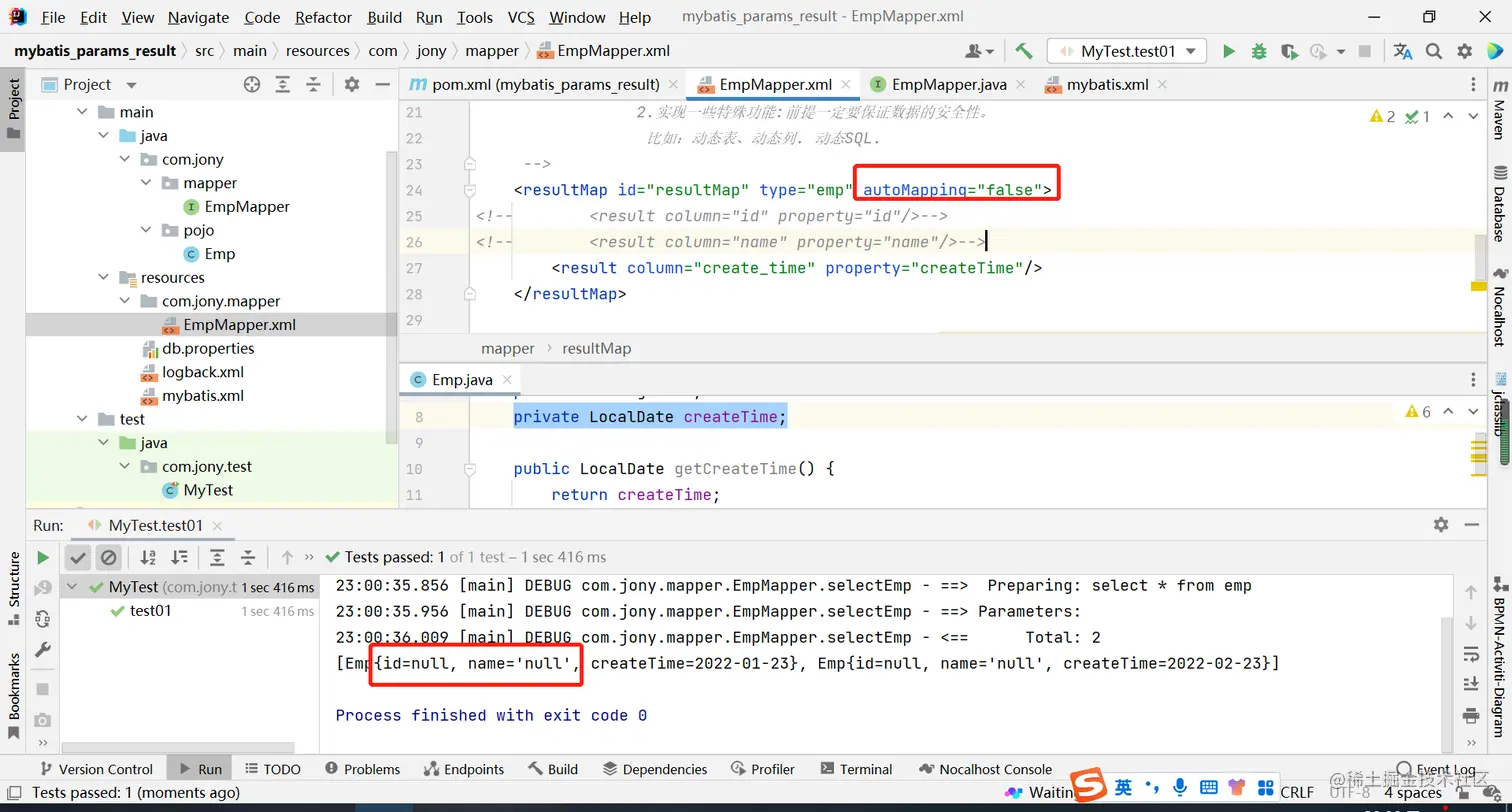Toggle Show Passed tests filter
Image resolution: width=1512 pixels, height=812 pixels.
[78, 557]
